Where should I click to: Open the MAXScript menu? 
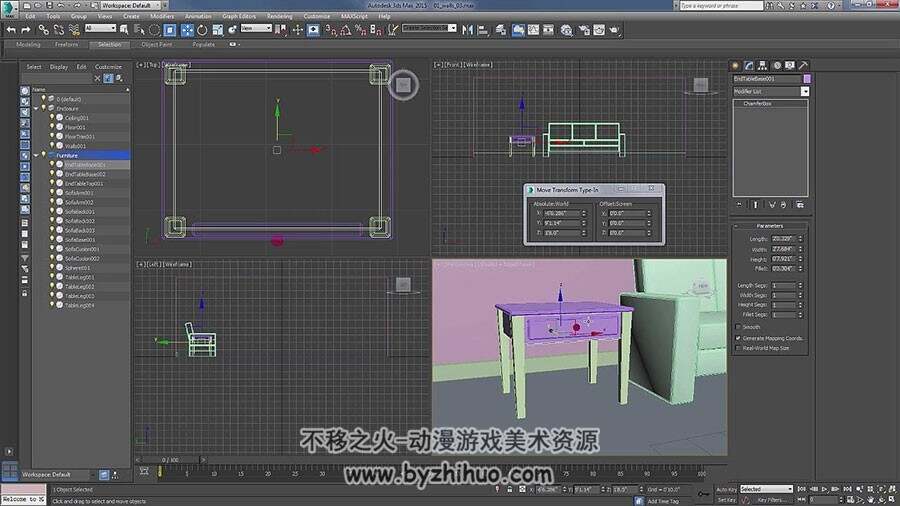point(354,16)
